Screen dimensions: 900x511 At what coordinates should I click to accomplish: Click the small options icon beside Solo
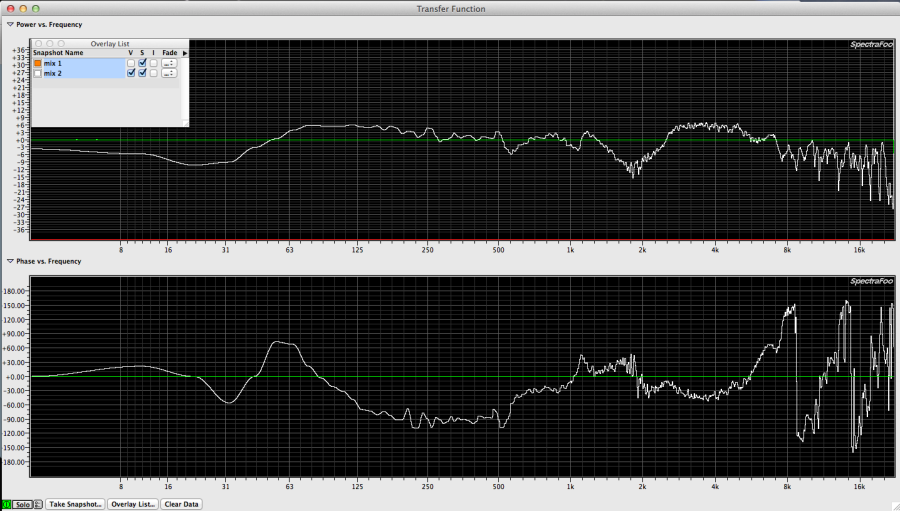38,504
